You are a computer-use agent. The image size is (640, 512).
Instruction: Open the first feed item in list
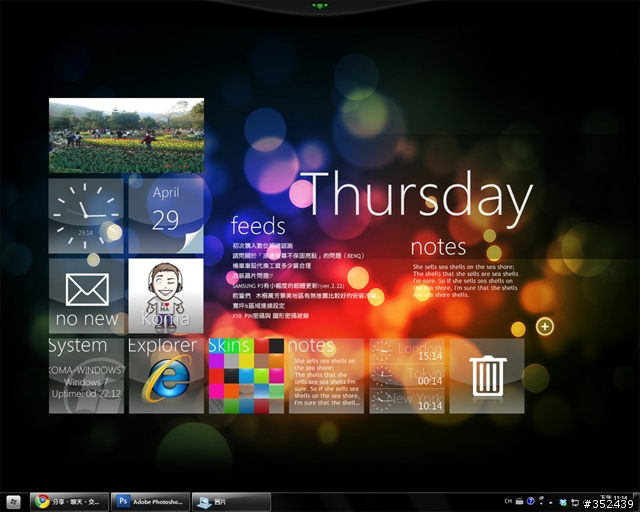pos(262,246)
